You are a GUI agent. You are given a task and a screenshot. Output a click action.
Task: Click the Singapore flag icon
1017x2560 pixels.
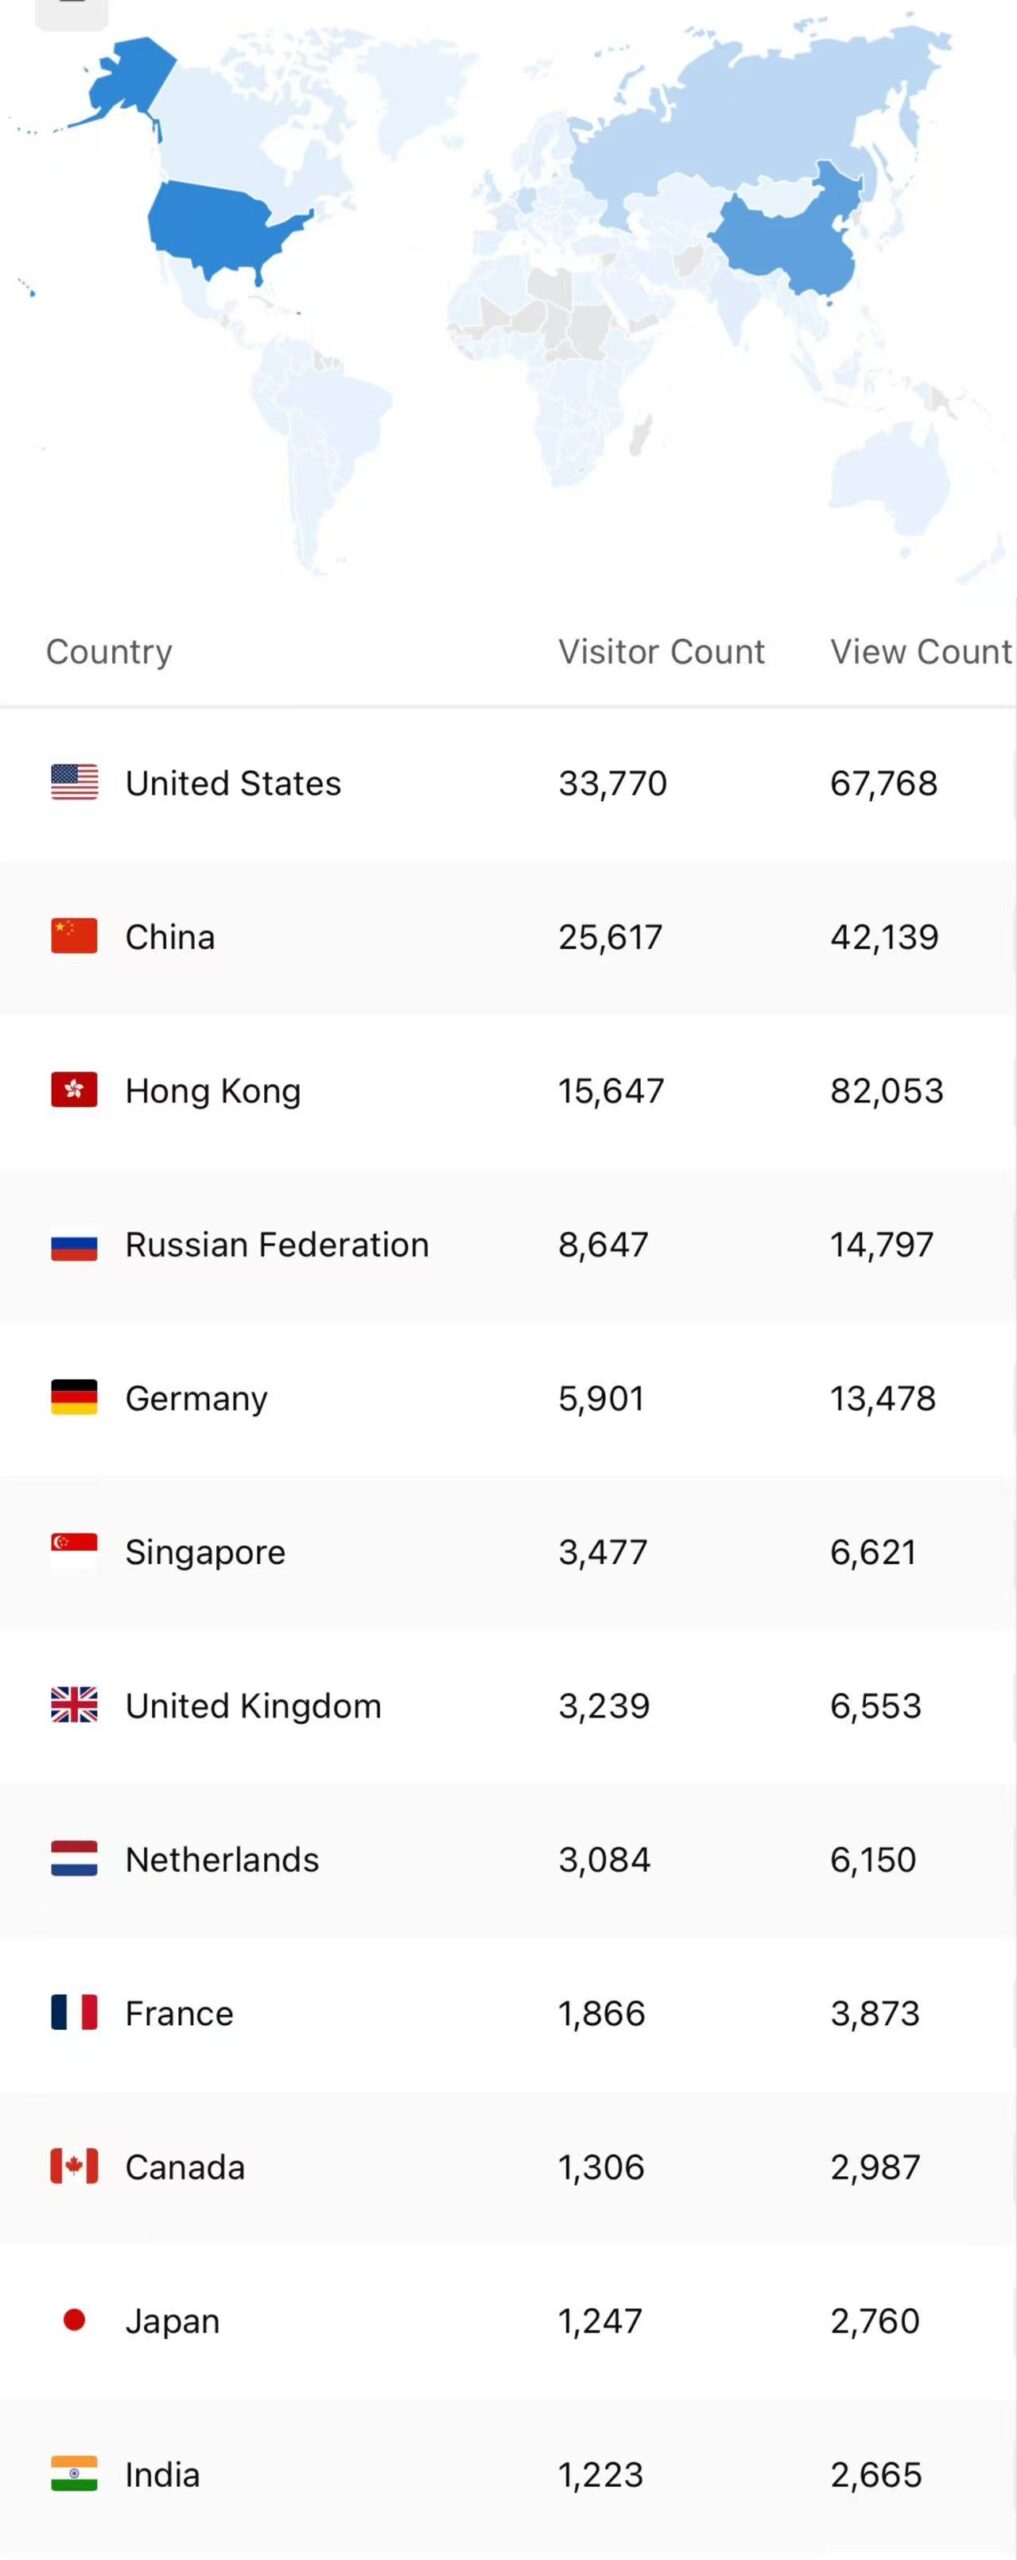coord(74,1551)
